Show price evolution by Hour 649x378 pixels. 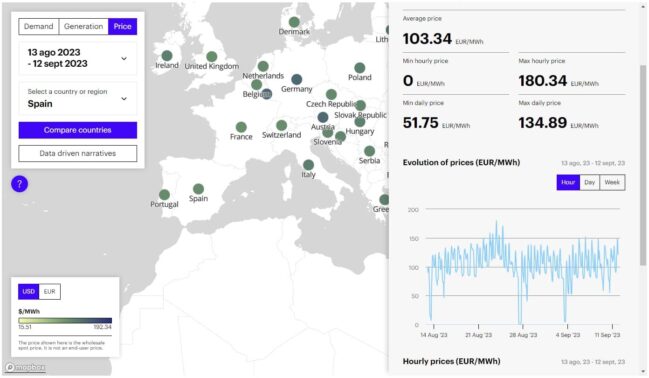point(568,182)
